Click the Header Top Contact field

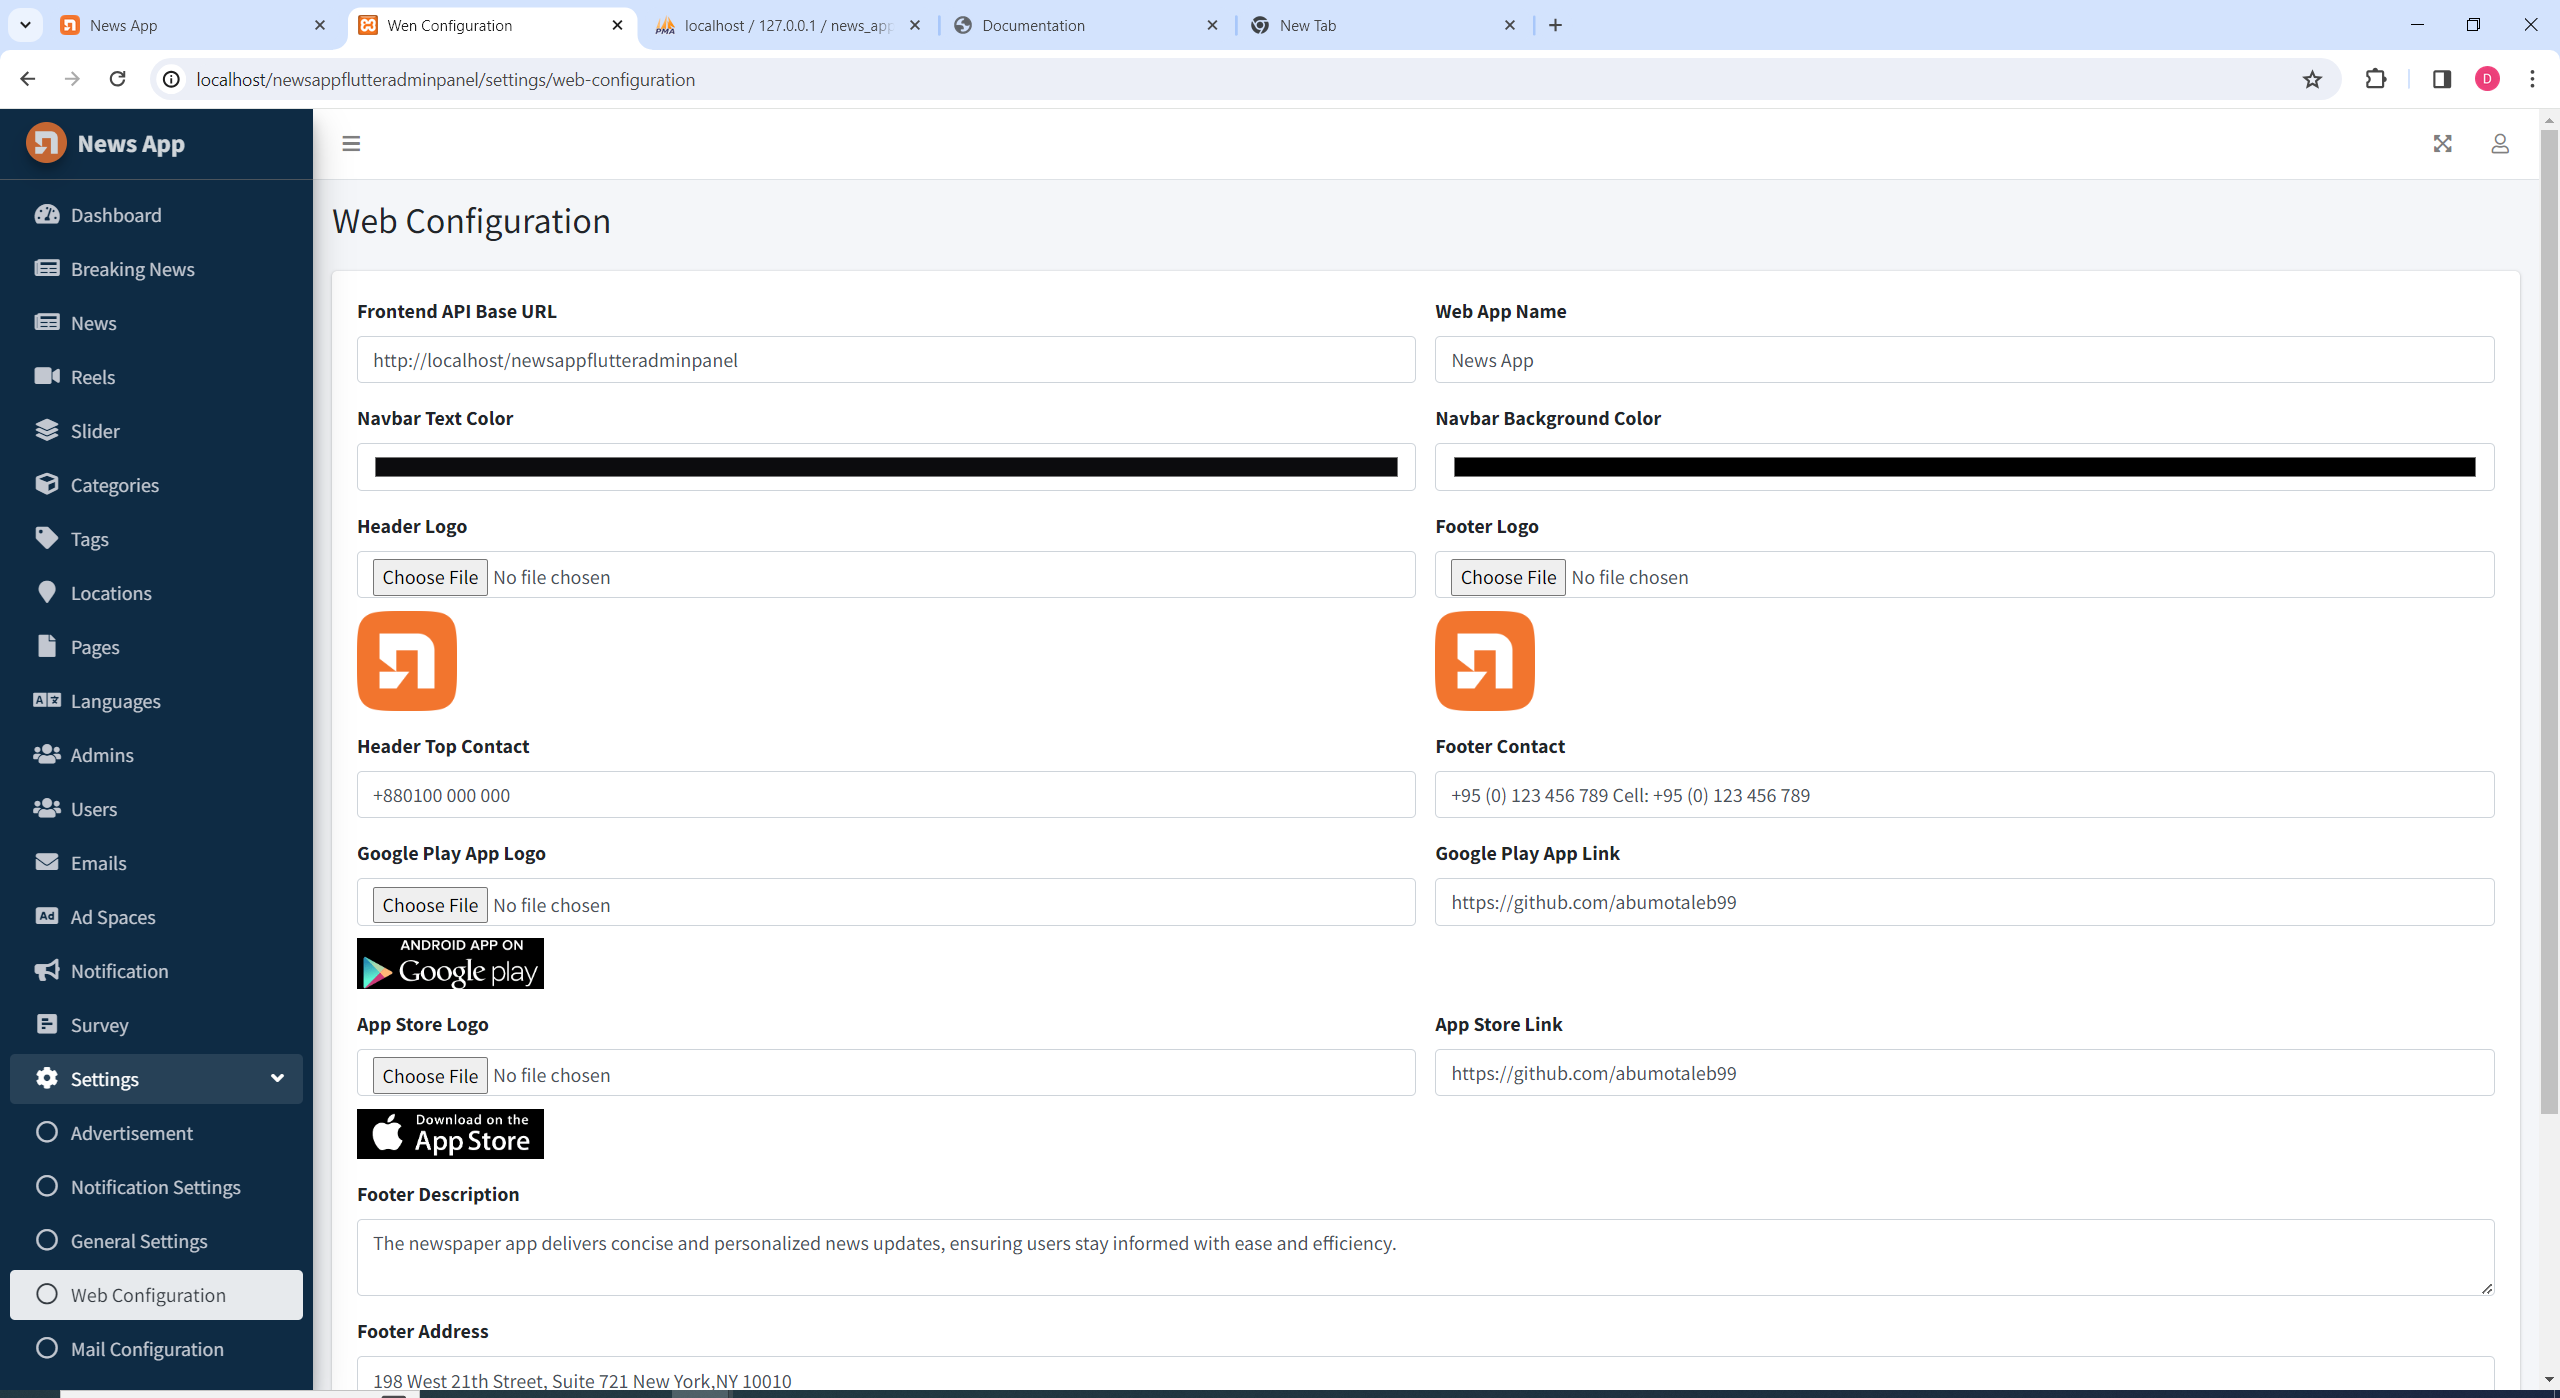pos(886,795)
